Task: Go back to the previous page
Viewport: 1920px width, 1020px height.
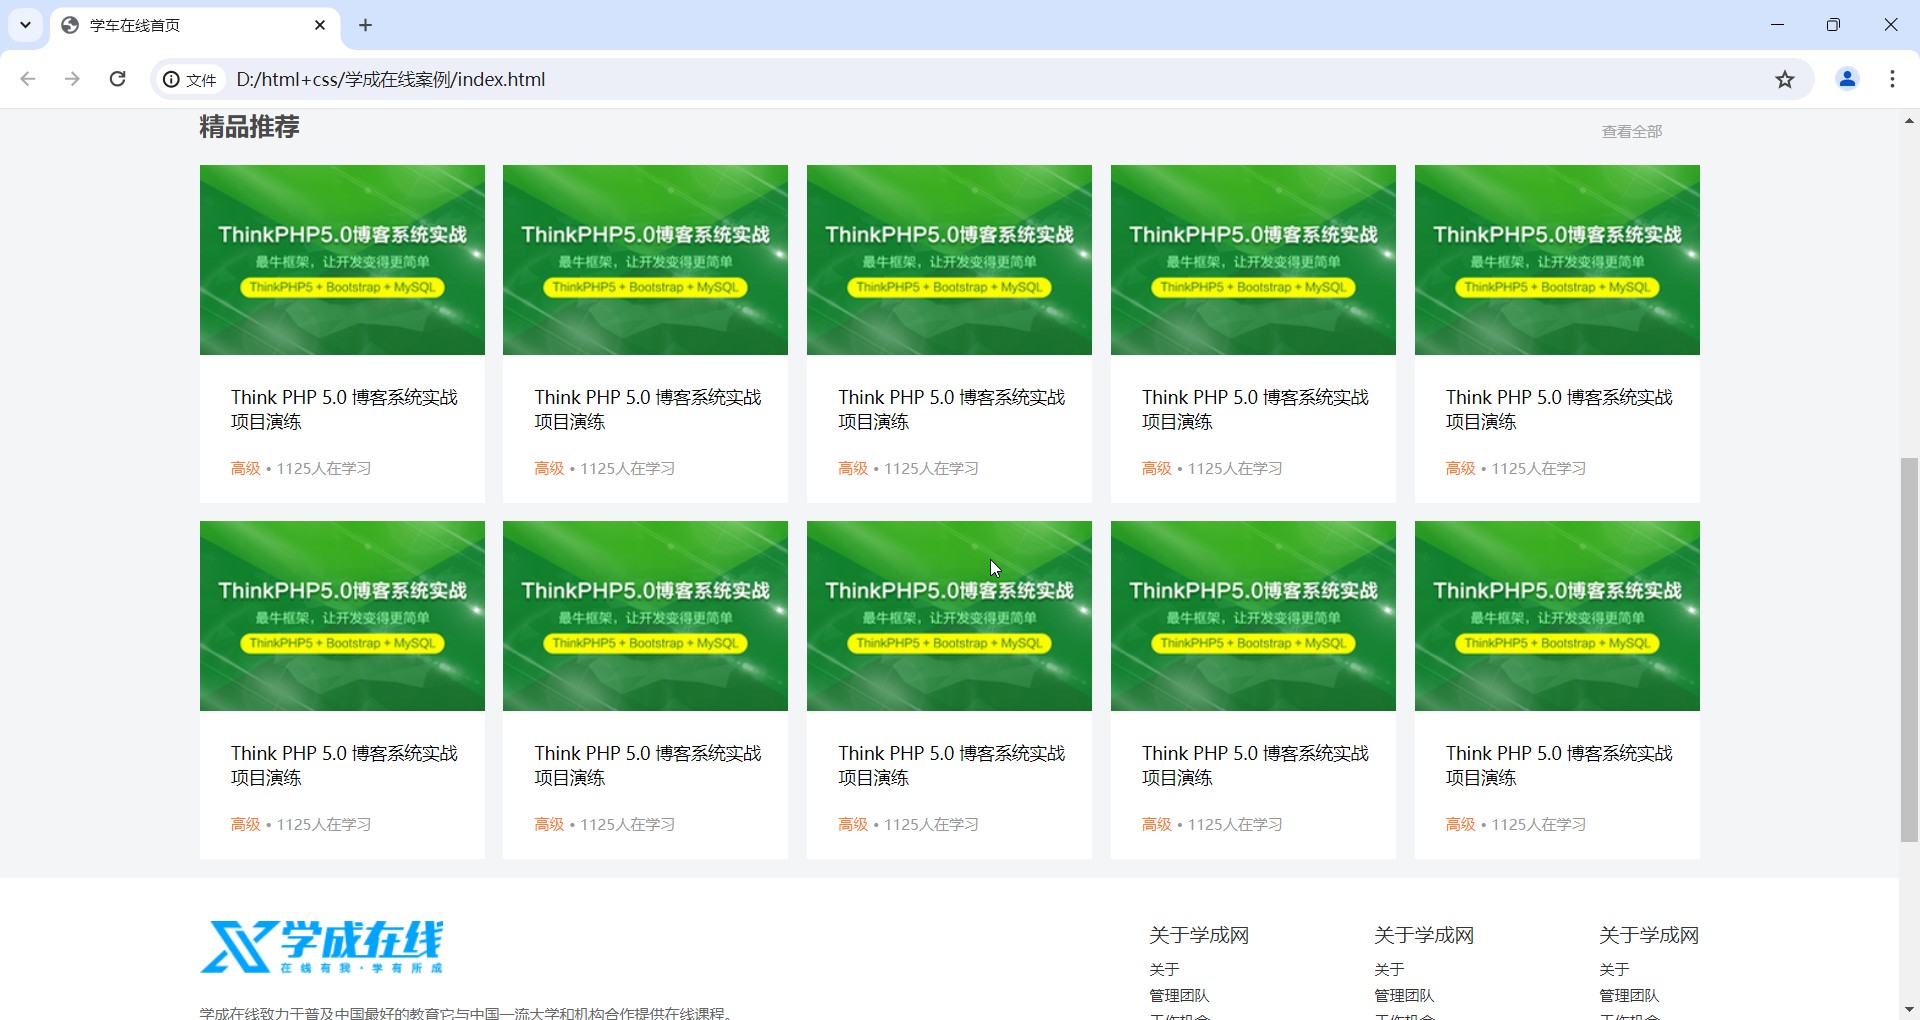Action: click(28, 79)
